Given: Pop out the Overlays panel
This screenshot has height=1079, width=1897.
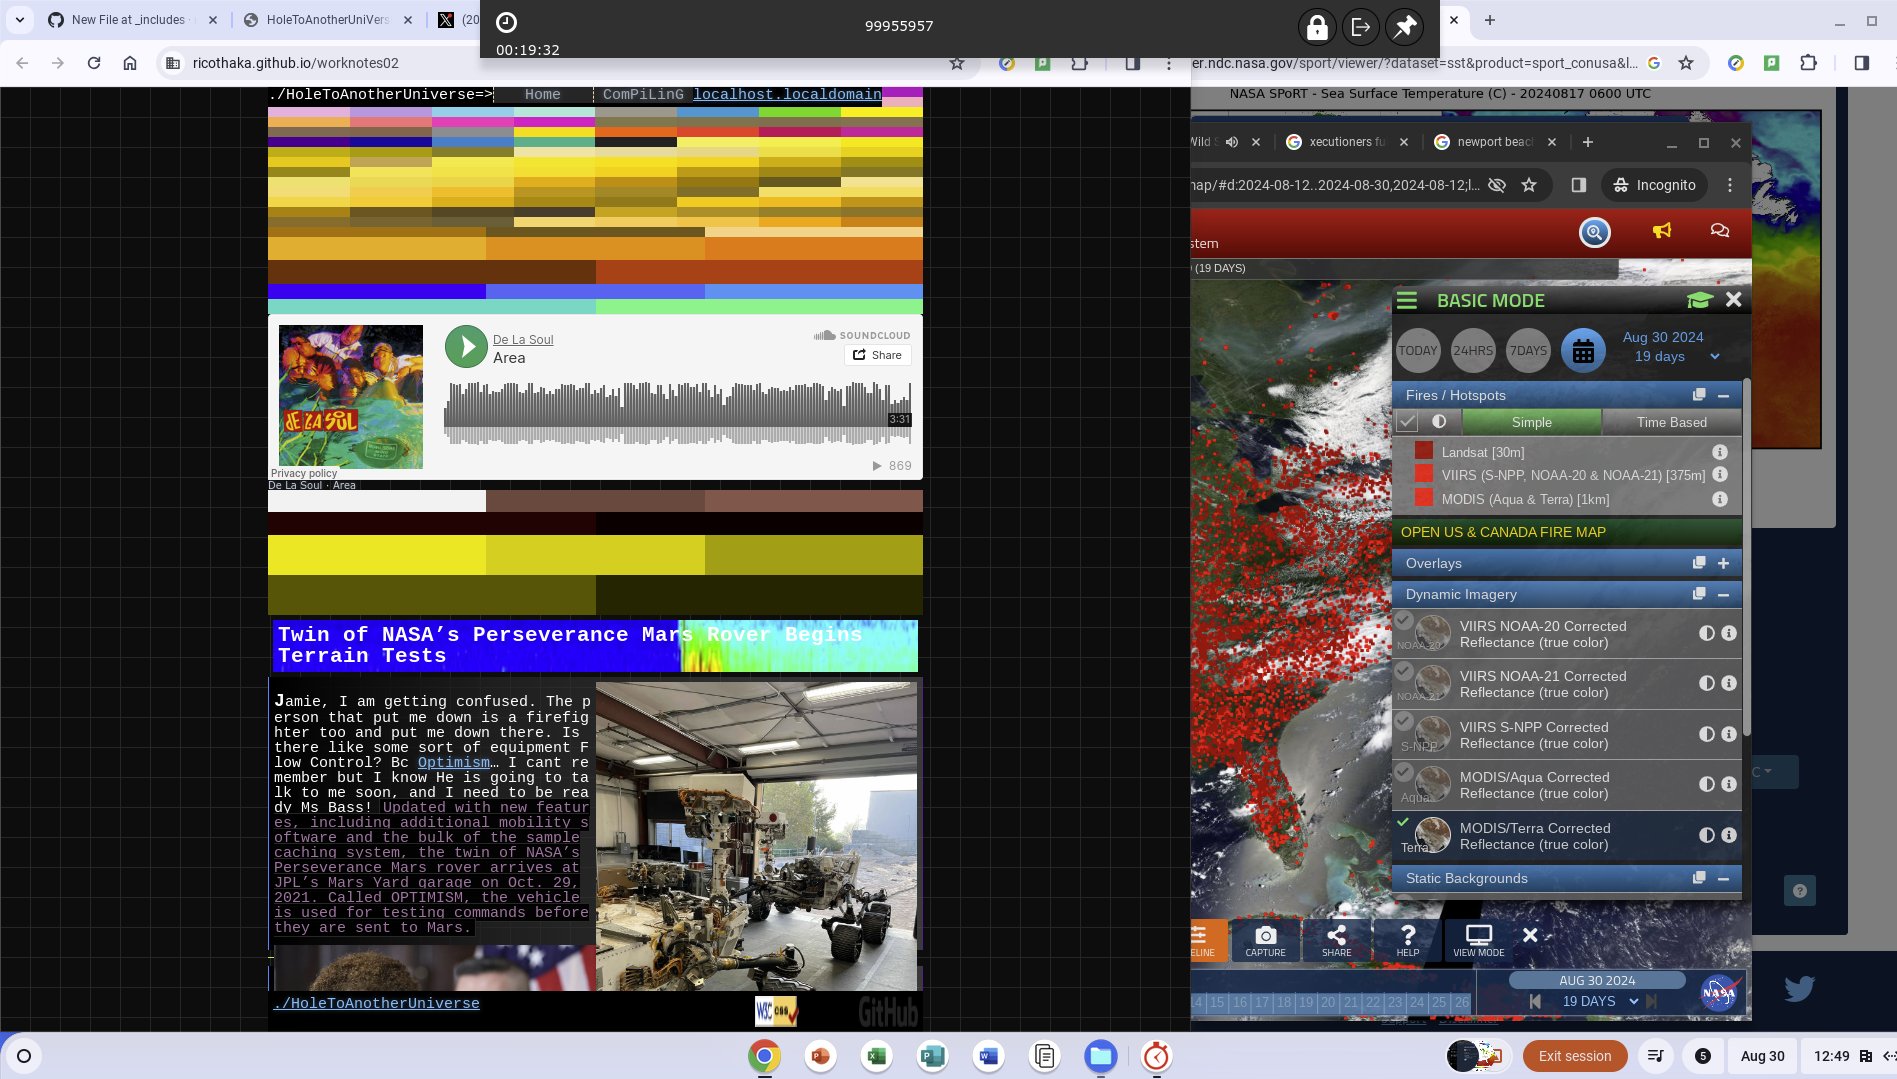Looking at the screenshot, I should coord(1698,563).
